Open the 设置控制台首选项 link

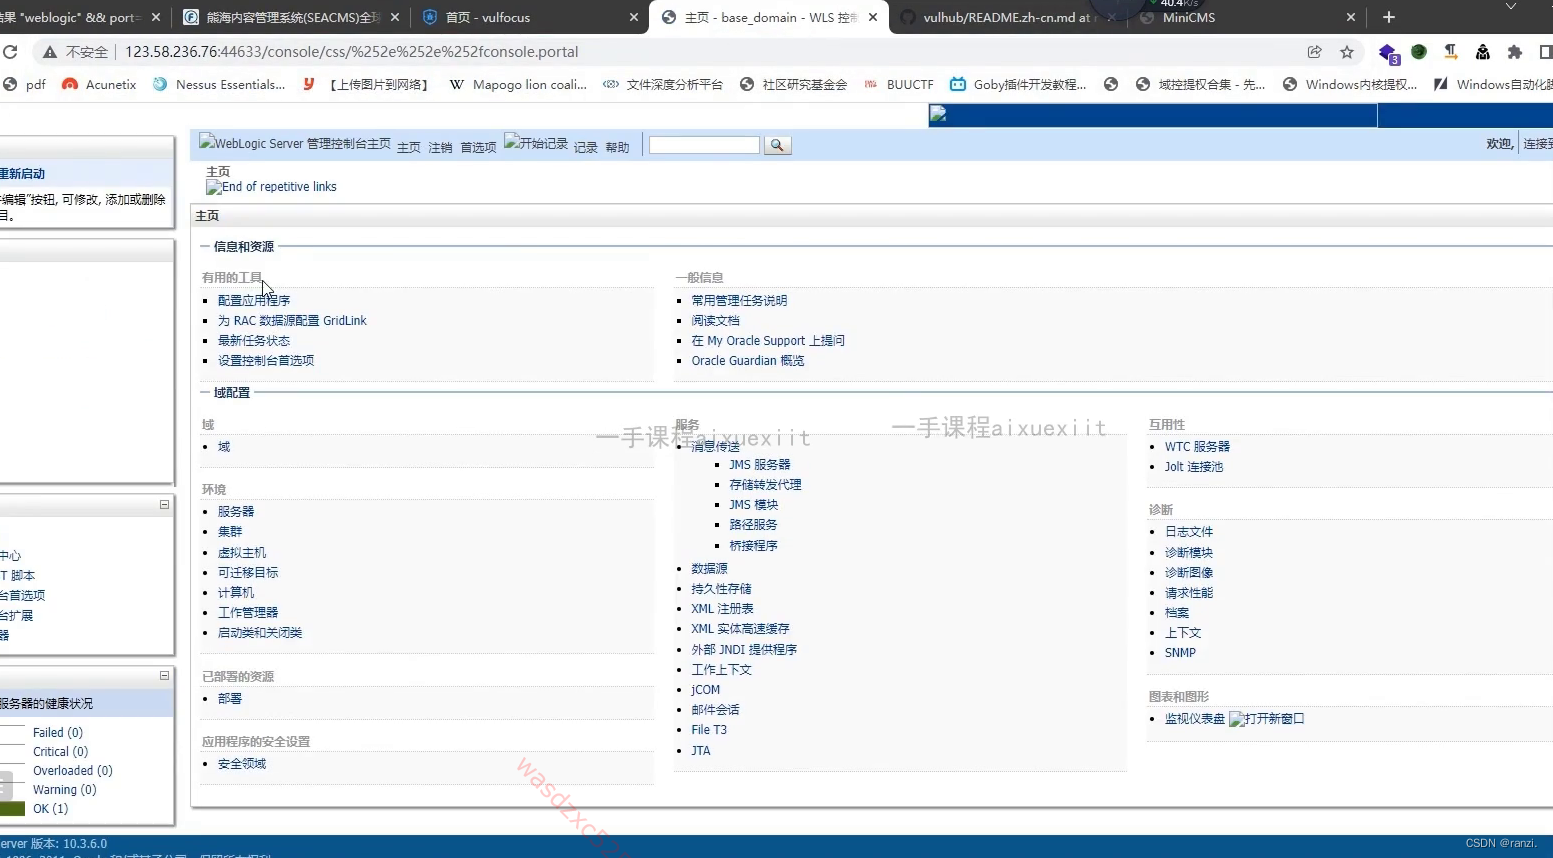coord(266,361)
